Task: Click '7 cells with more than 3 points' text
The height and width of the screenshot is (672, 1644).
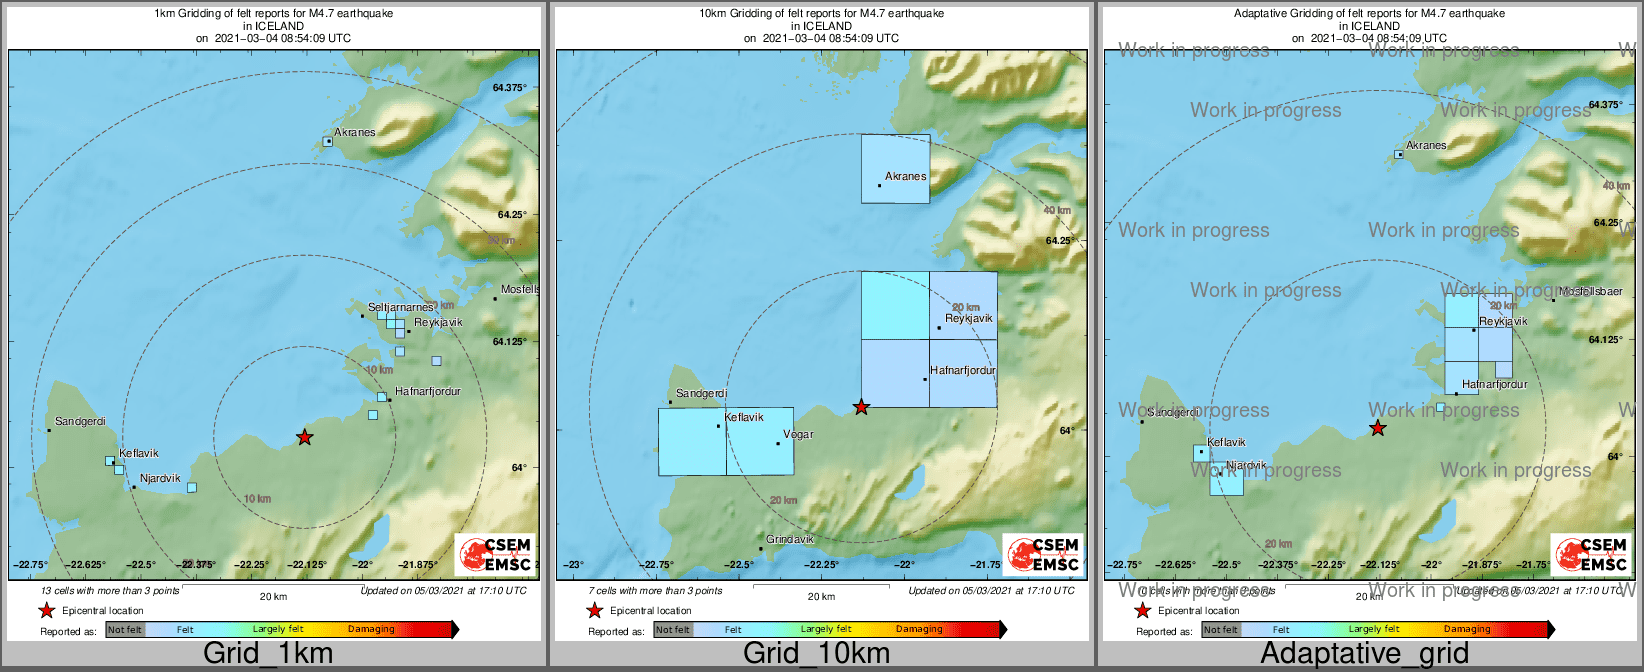Action: click(655, 591)
